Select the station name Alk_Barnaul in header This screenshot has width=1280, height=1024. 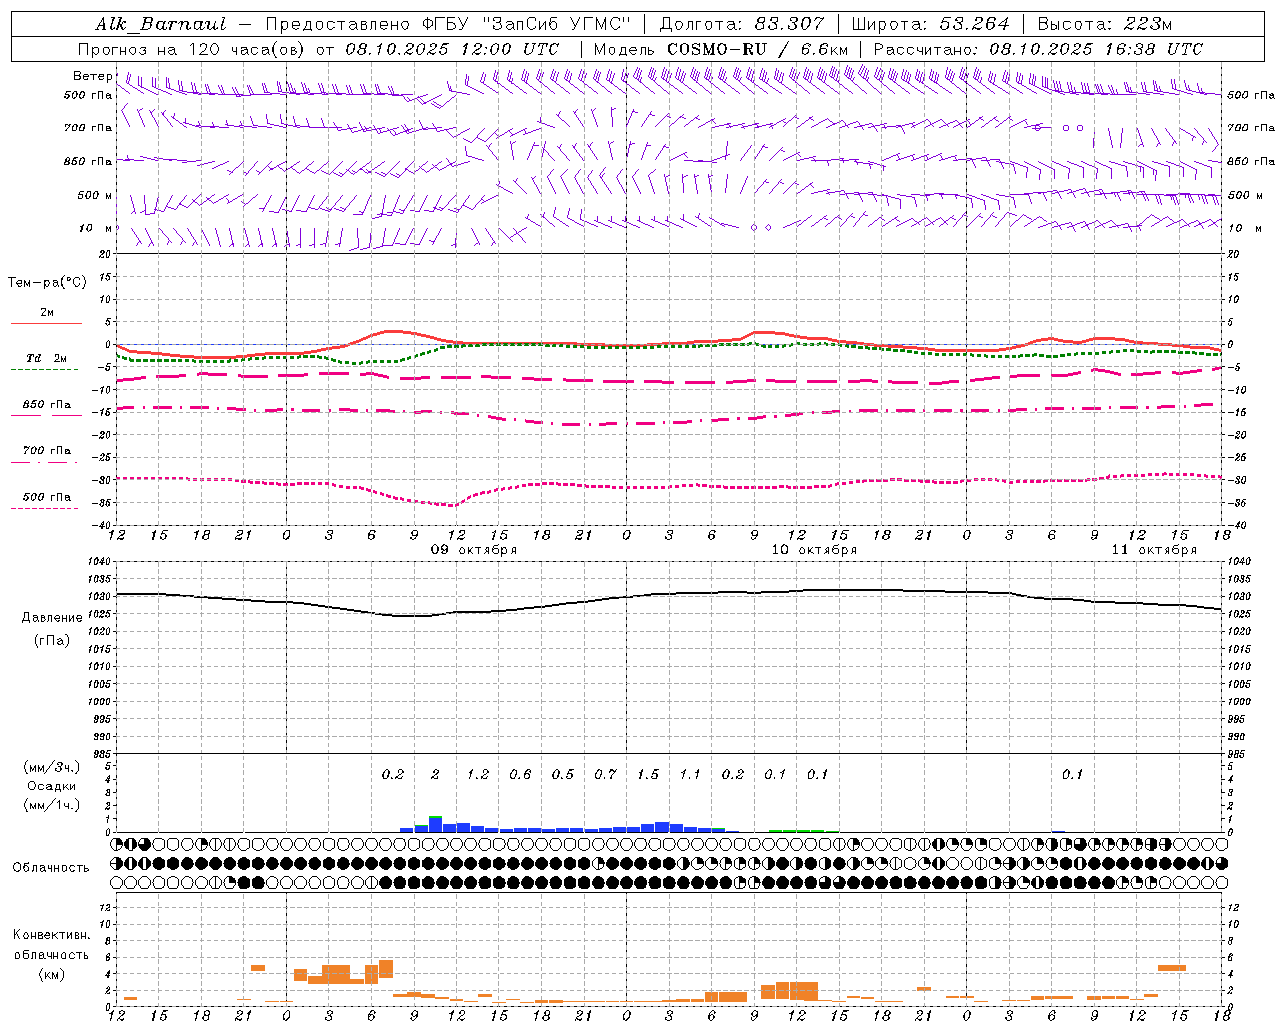click(x=161, y=24)
